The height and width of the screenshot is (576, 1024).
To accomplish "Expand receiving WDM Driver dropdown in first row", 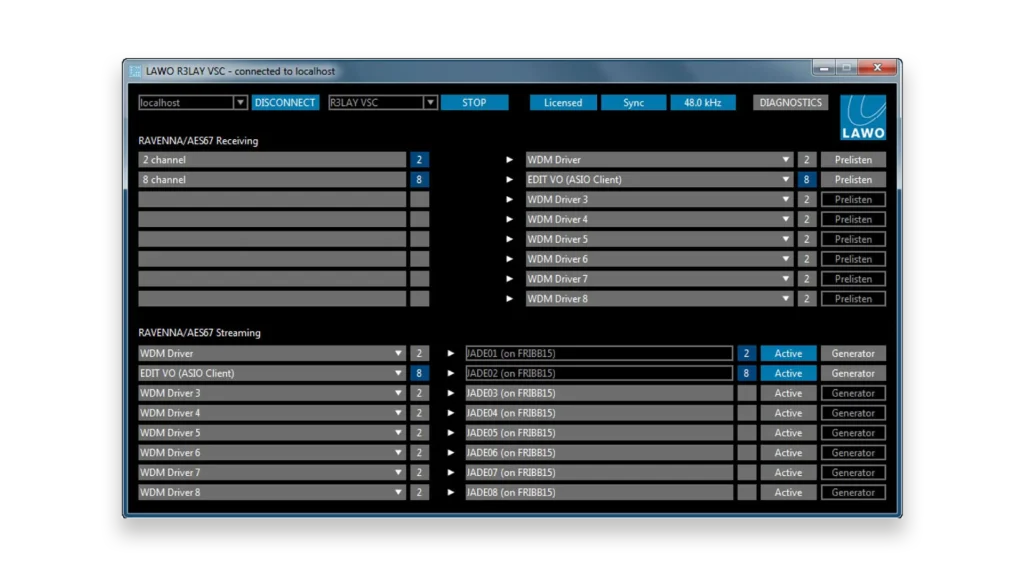I will point(786,160).
